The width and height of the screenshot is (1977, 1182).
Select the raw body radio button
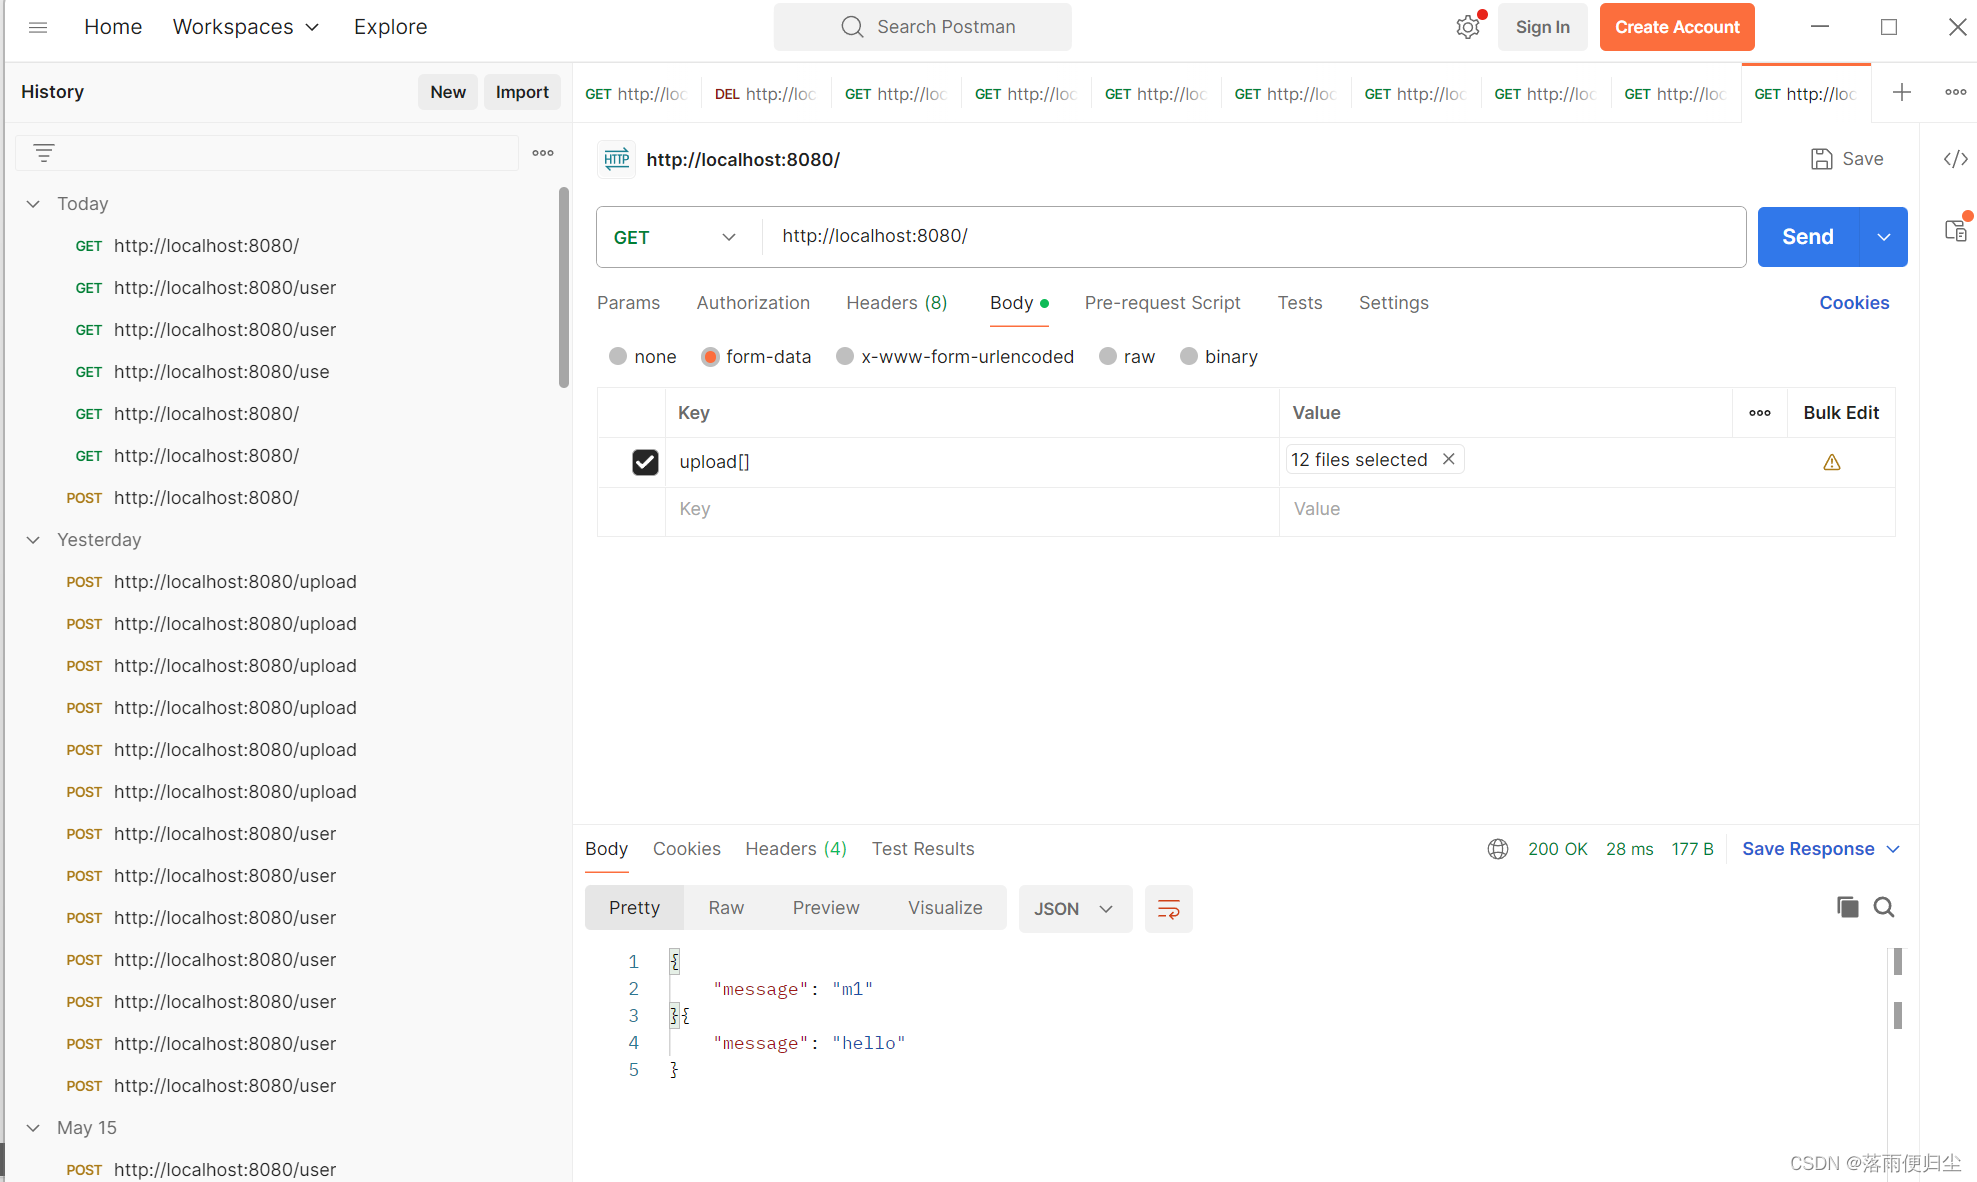(x=1108, y=356)
